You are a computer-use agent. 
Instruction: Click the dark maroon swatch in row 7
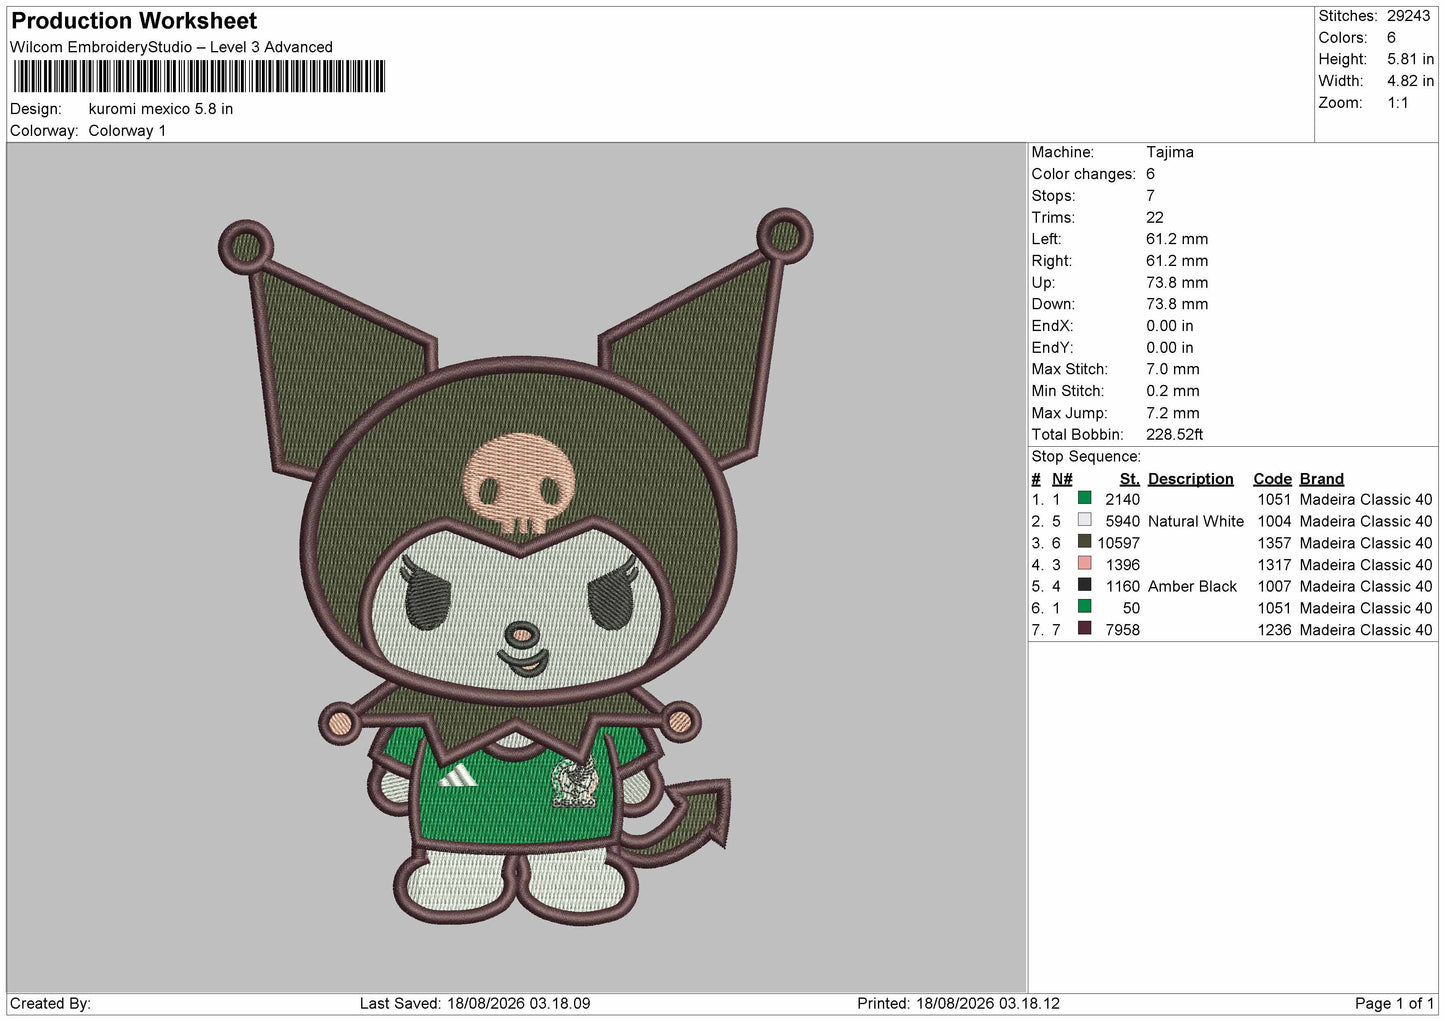point(1084,628)
